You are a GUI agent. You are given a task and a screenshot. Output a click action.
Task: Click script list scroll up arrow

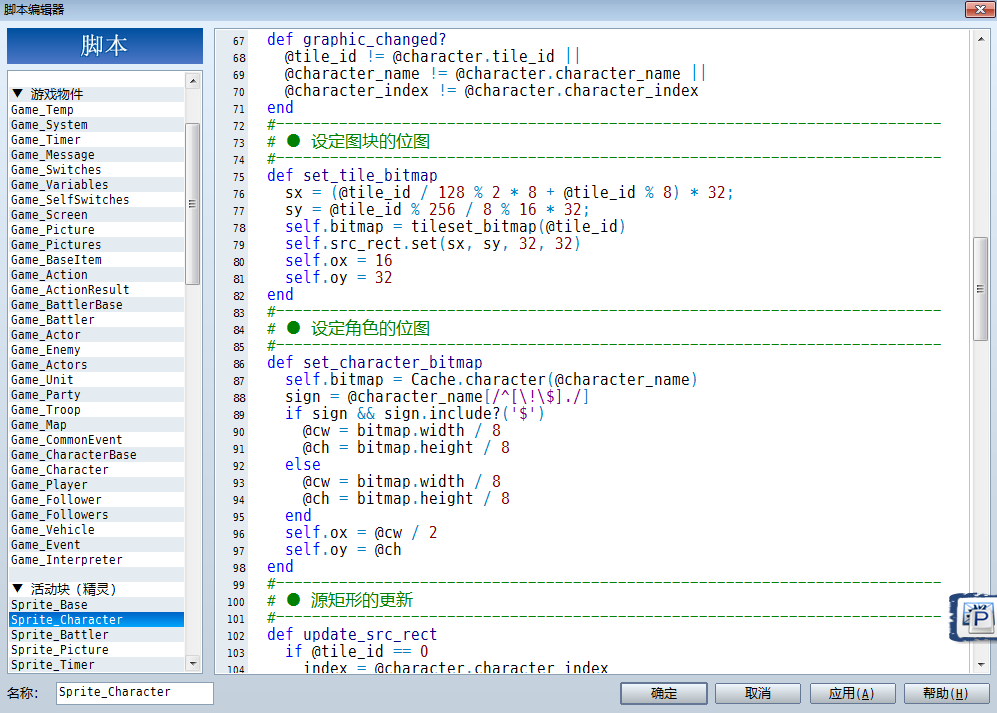click(193, 81)
